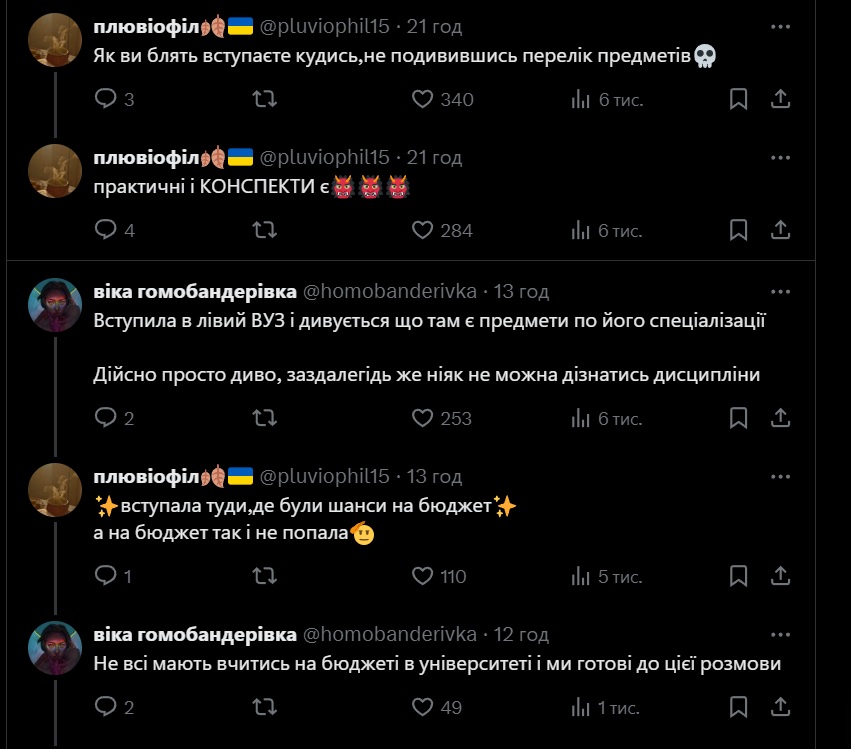Bookmark the first tweet by pluviophil15
The height and width of the screenshot is (749, 851).
(x=738, y=99)
